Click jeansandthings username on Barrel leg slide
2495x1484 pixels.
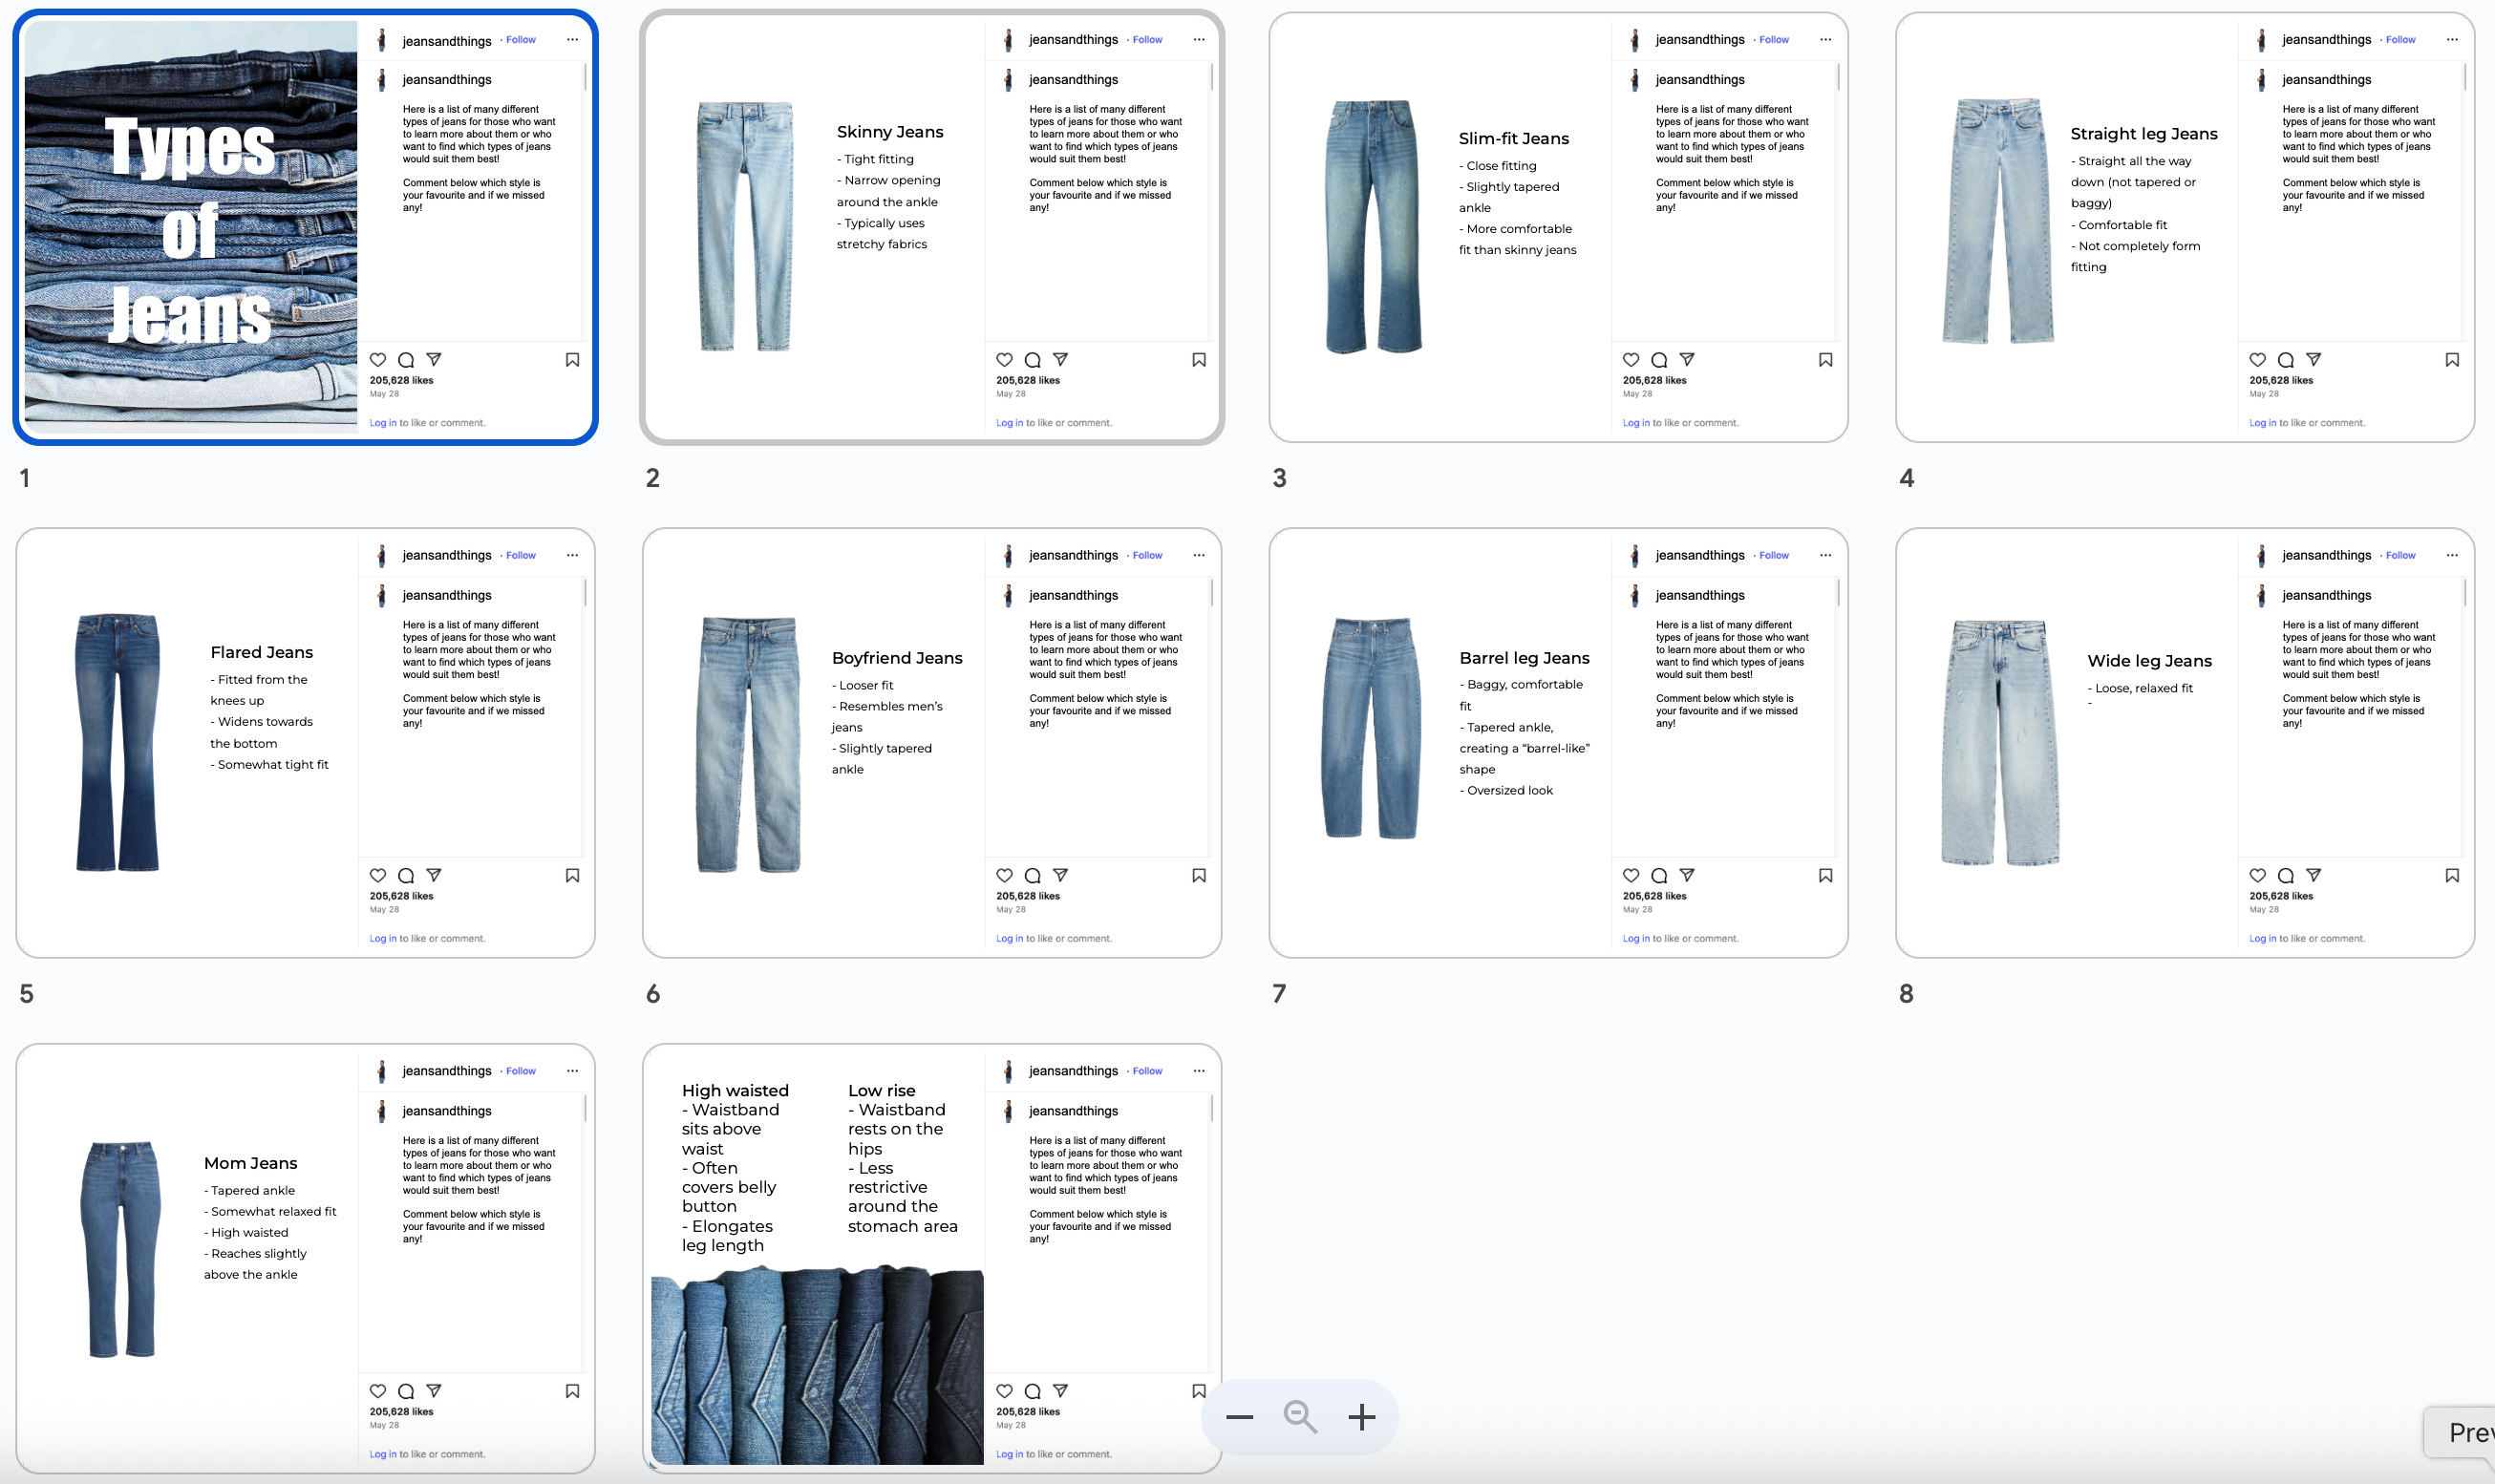1699,555
